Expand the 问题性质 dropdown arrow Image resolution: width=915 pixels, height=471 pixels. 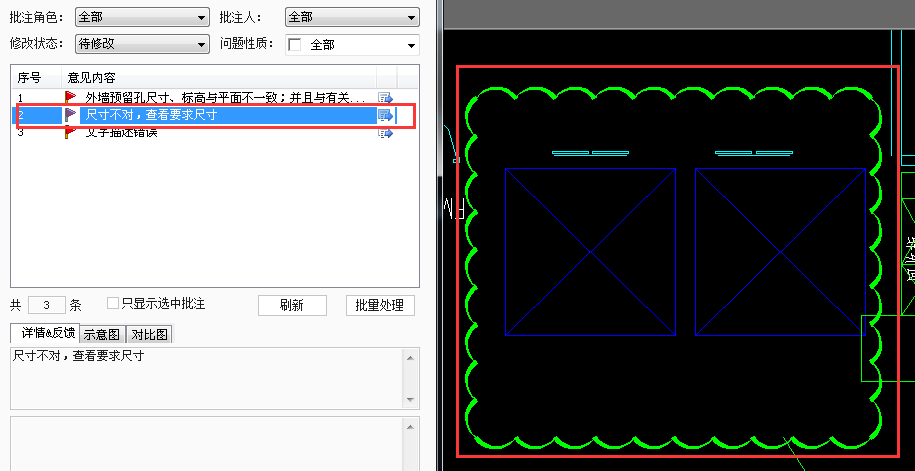tap(411, 45)
